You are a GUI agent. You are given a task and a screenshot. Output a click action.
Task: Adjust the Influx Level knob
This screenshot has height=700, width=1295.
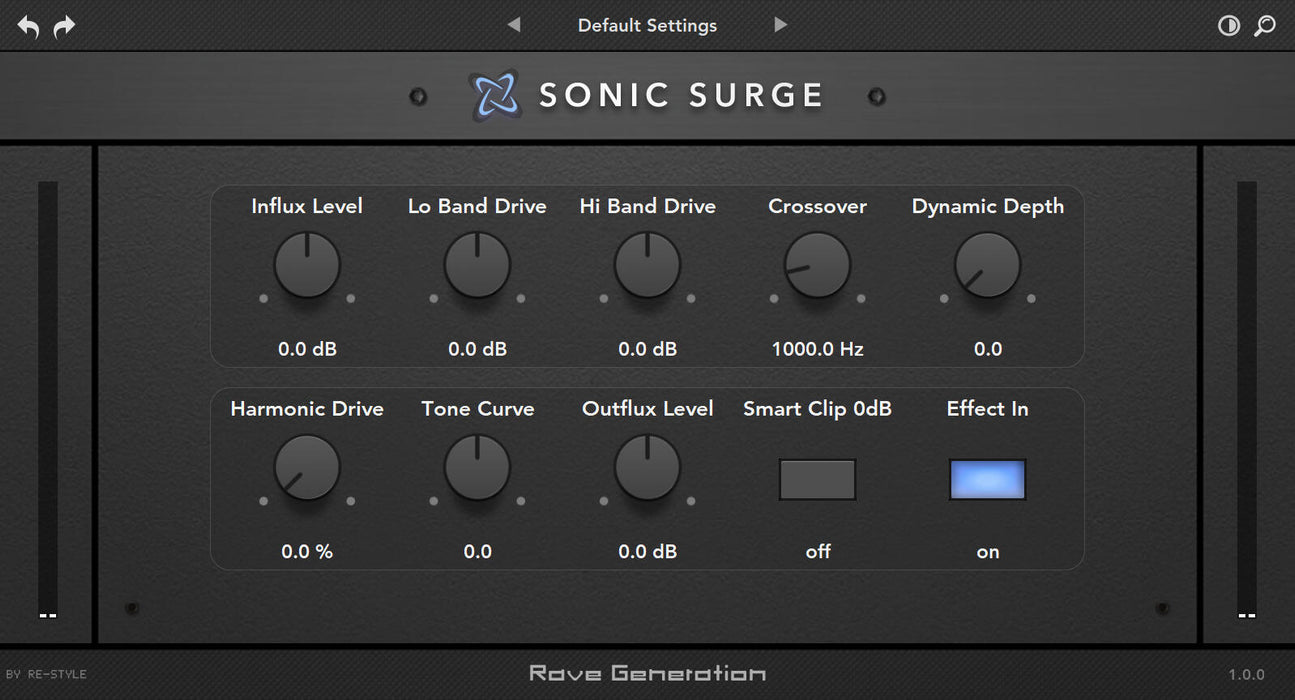(307, 265)
